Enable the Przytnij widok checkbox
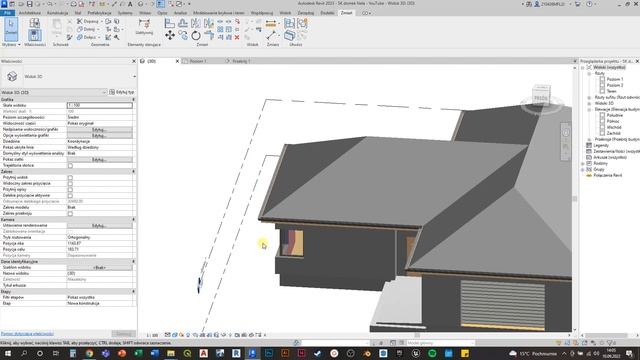Screen dimensions: 640x360 click(x=70, y=178)
